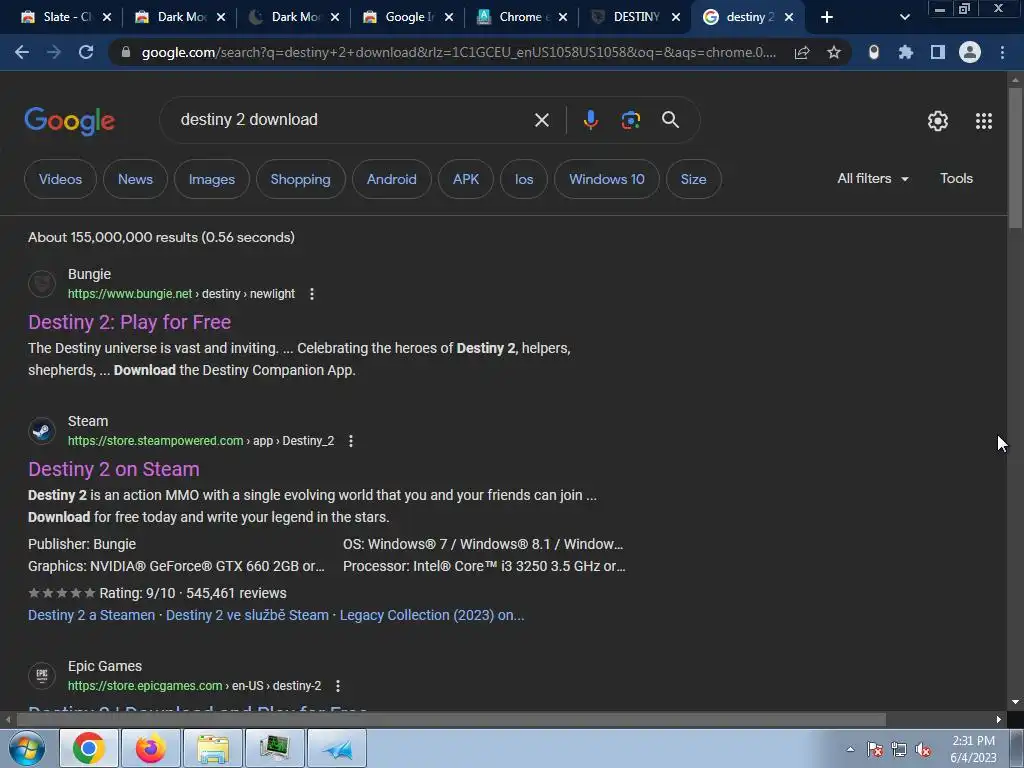Click the store.epicgames.com URL
The height and width of the screenshot is (768, 1024).
pos(195,686)
